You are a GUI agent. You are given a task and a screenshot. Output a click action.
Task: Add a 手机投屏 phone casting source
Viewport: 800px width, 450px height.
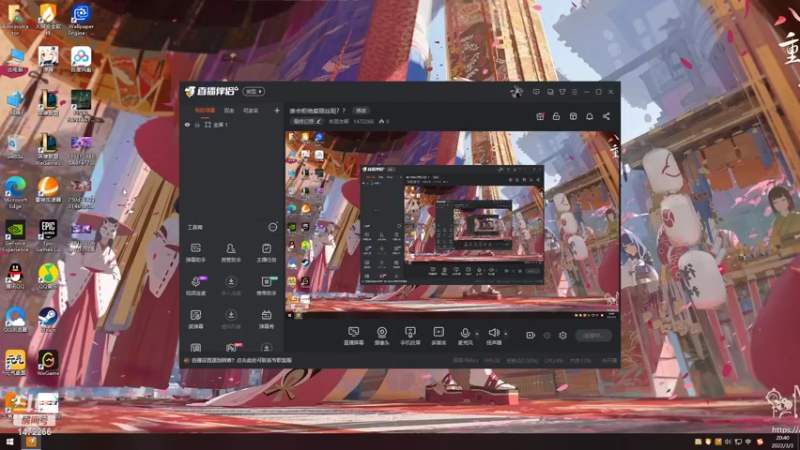(410, 336)
